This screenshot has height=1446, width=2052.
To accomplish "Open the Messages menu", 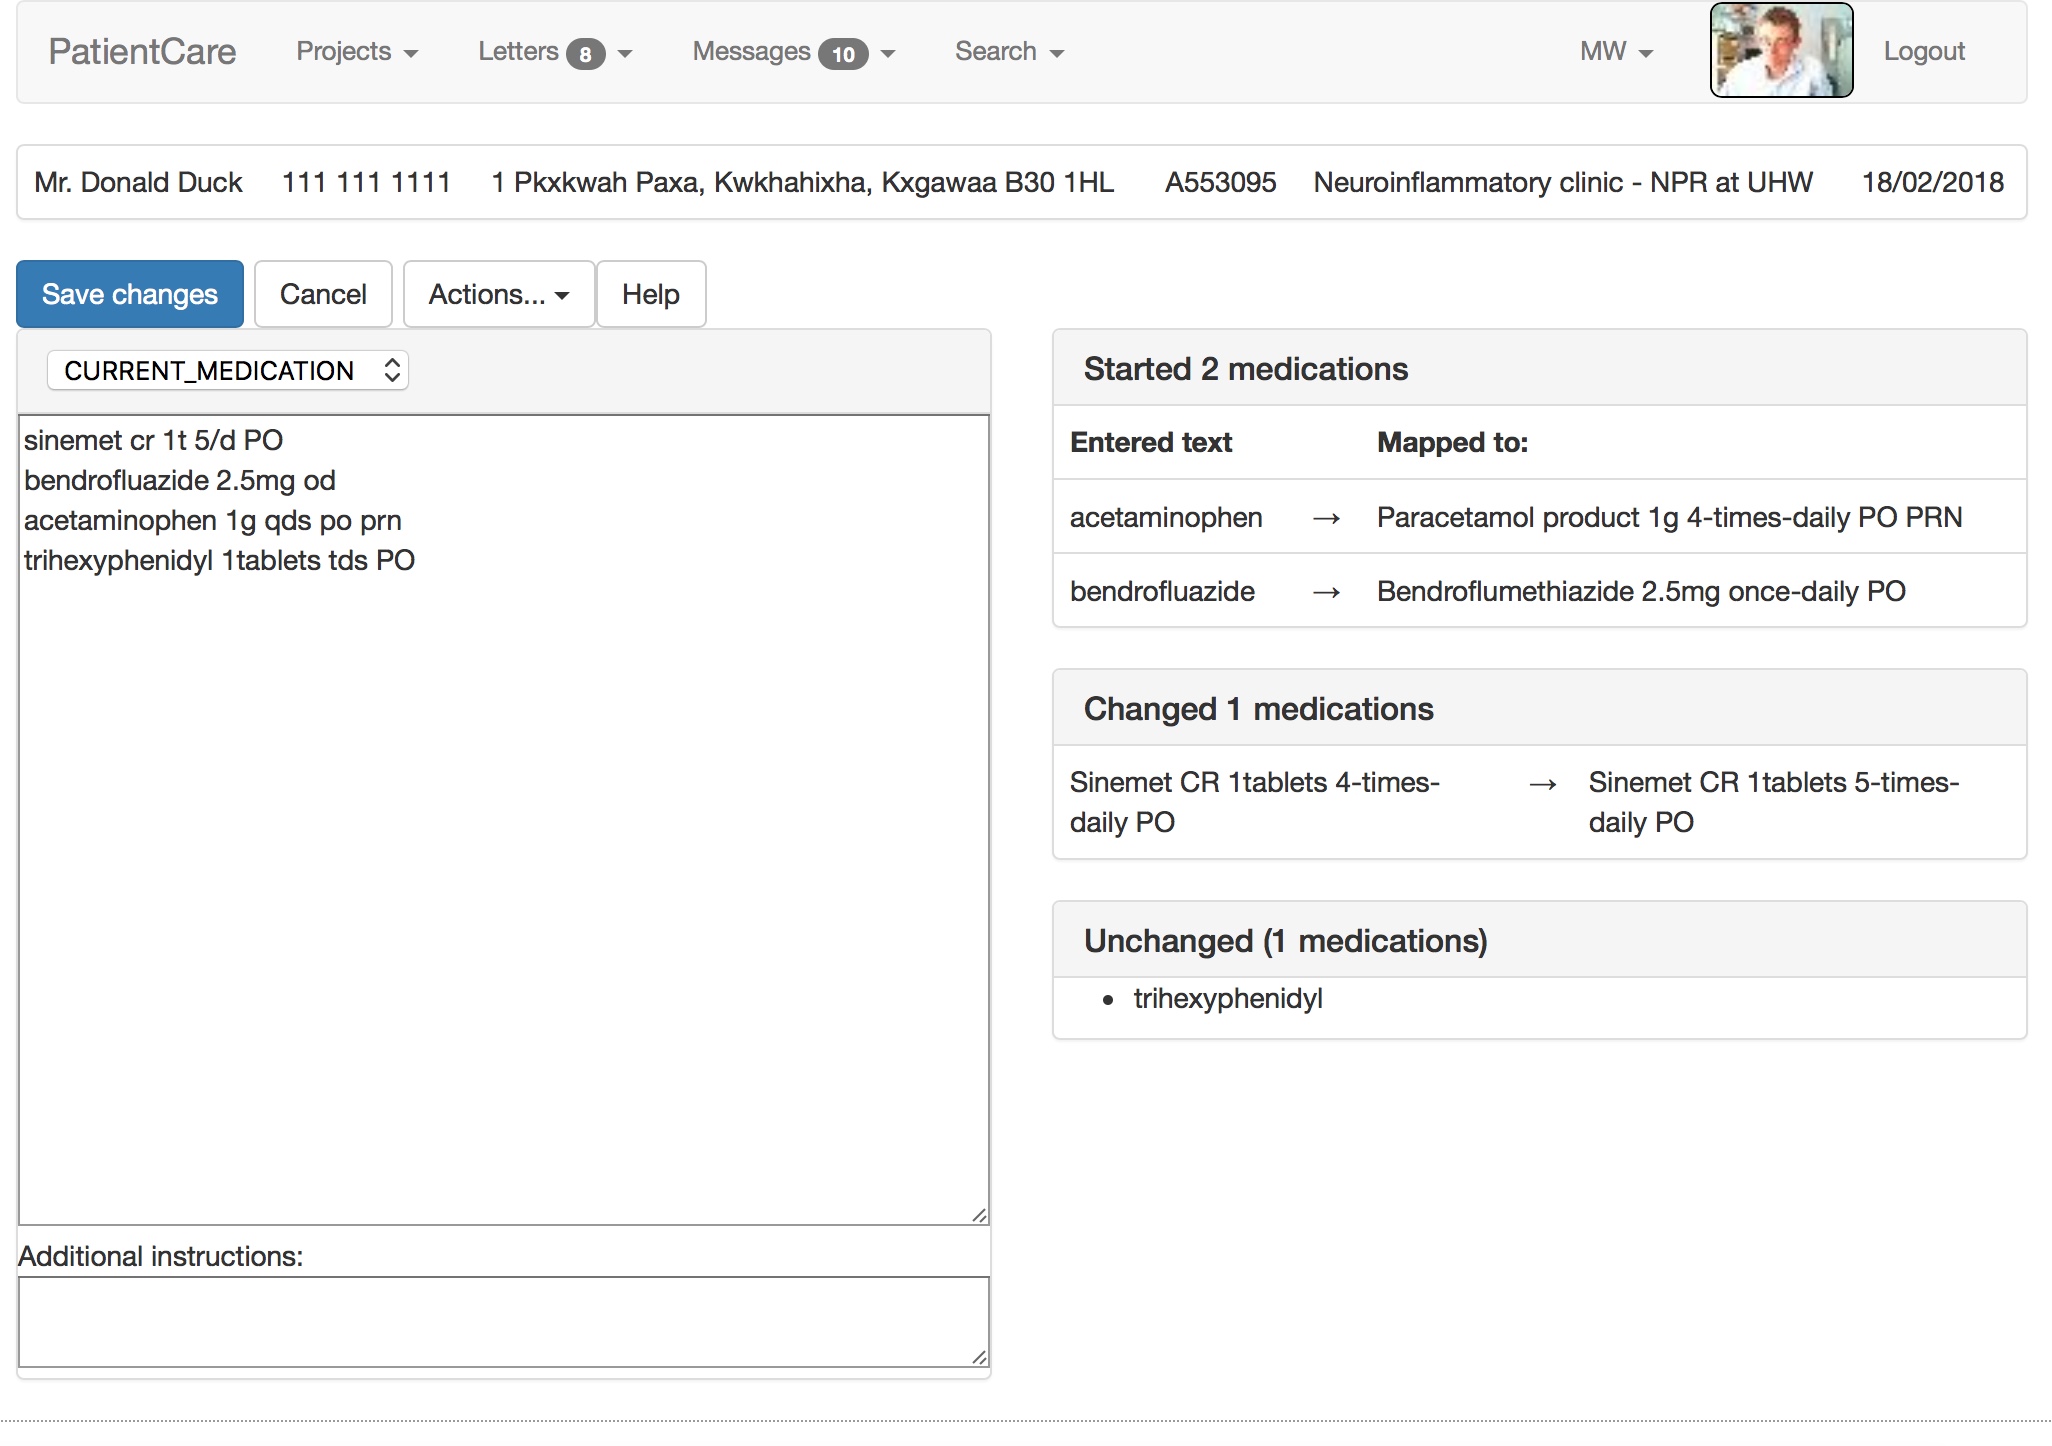I will [752, 52].
